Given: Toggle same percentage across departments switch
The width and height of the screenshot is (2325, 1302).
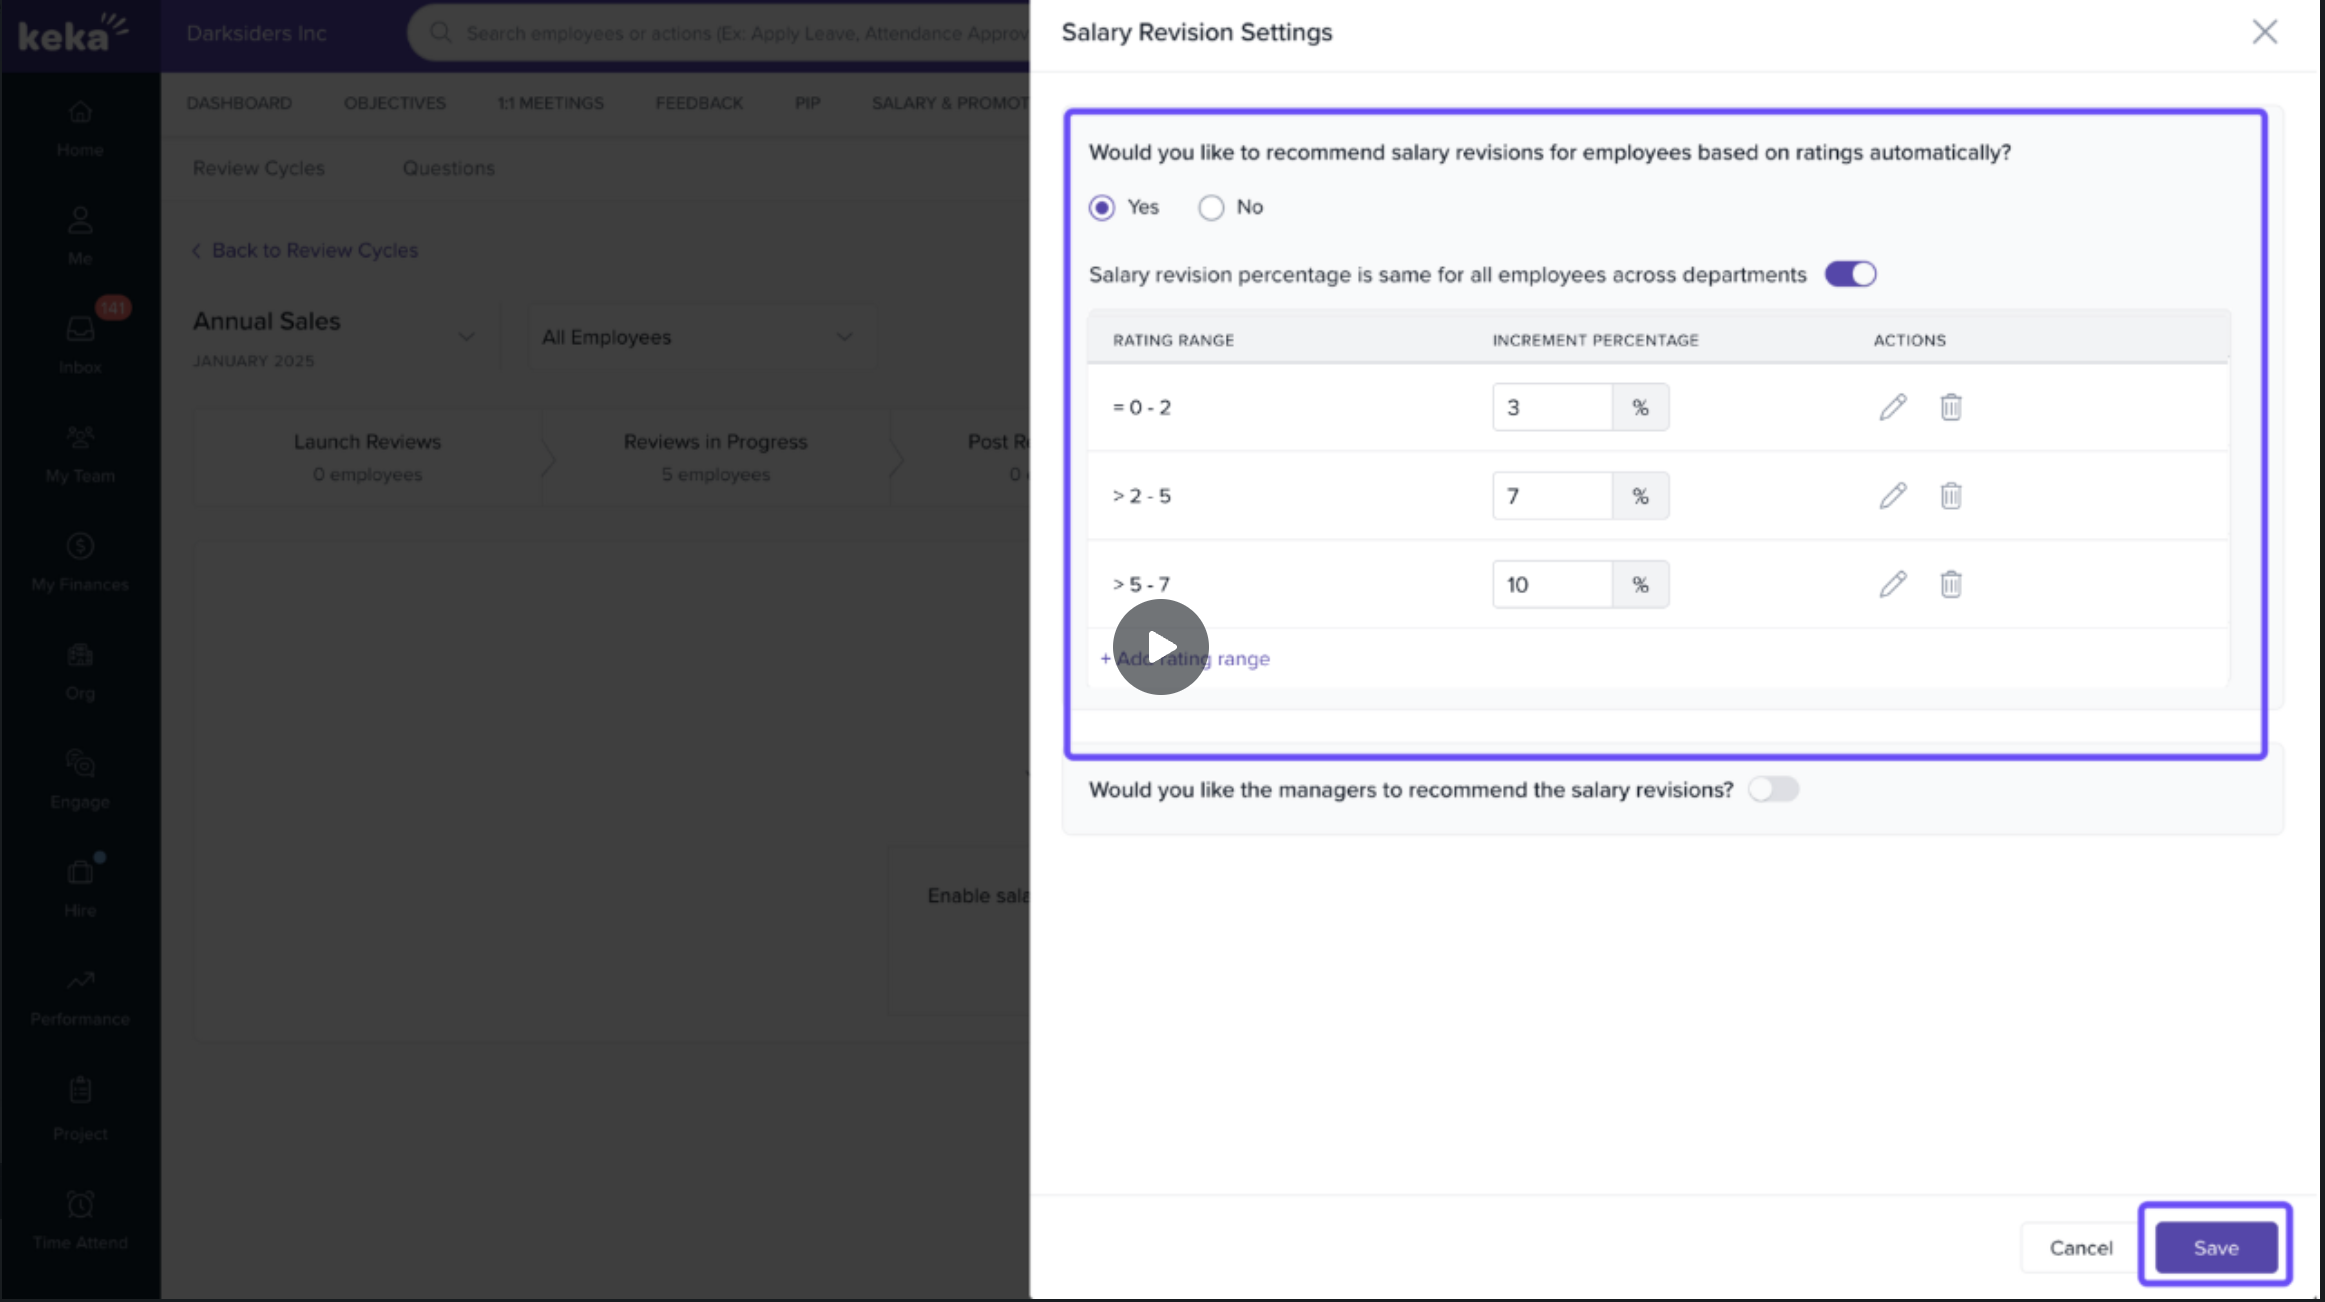Looking at the screenshot, I should (x=1850, y=274).
